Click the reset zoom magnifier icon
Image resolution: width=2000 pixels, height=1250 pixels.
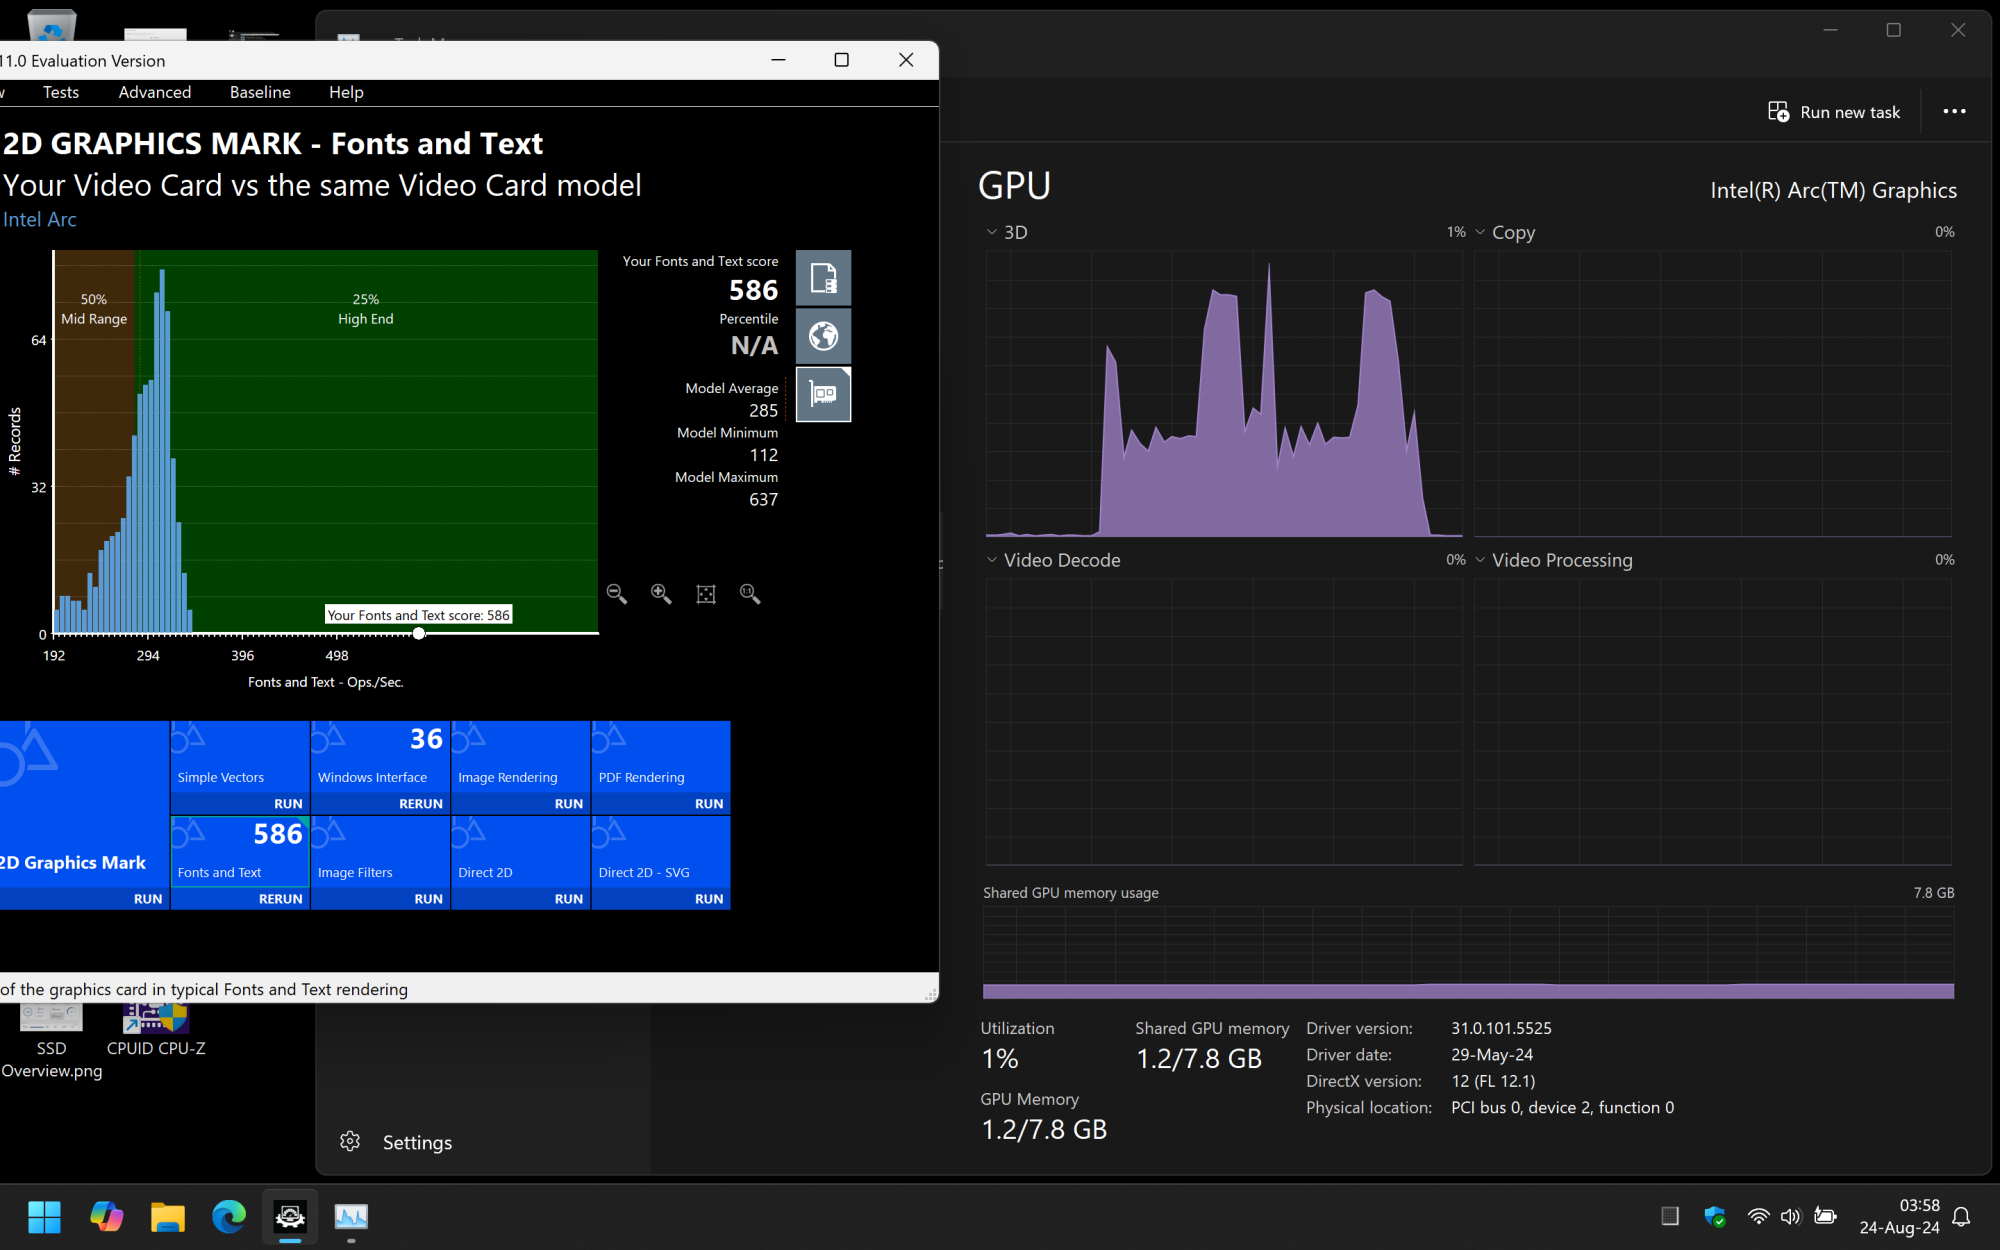pyautogui.click(x=750, y=594)
